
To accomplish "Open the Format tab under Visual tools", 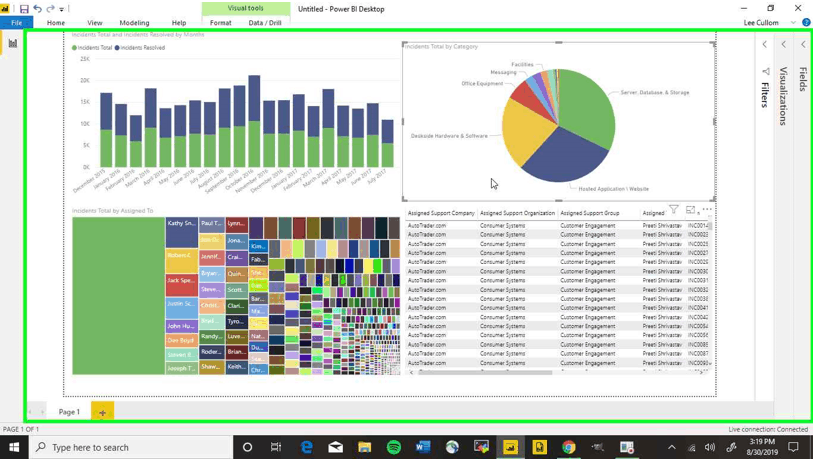I will click(x=221, y=23).
